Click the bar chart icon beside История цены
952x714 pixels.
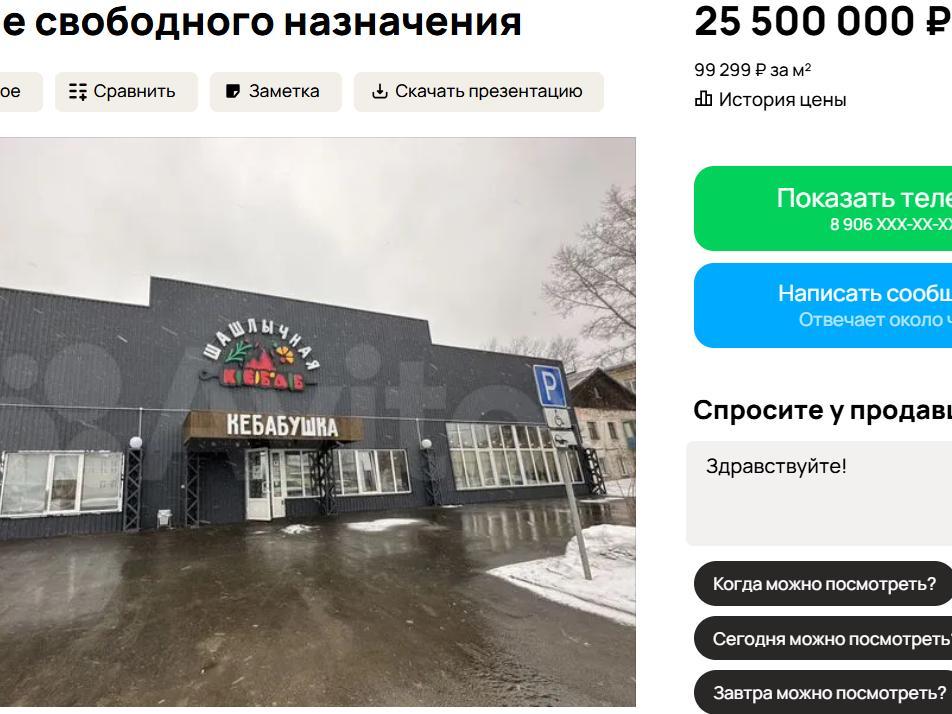(703, 99)
